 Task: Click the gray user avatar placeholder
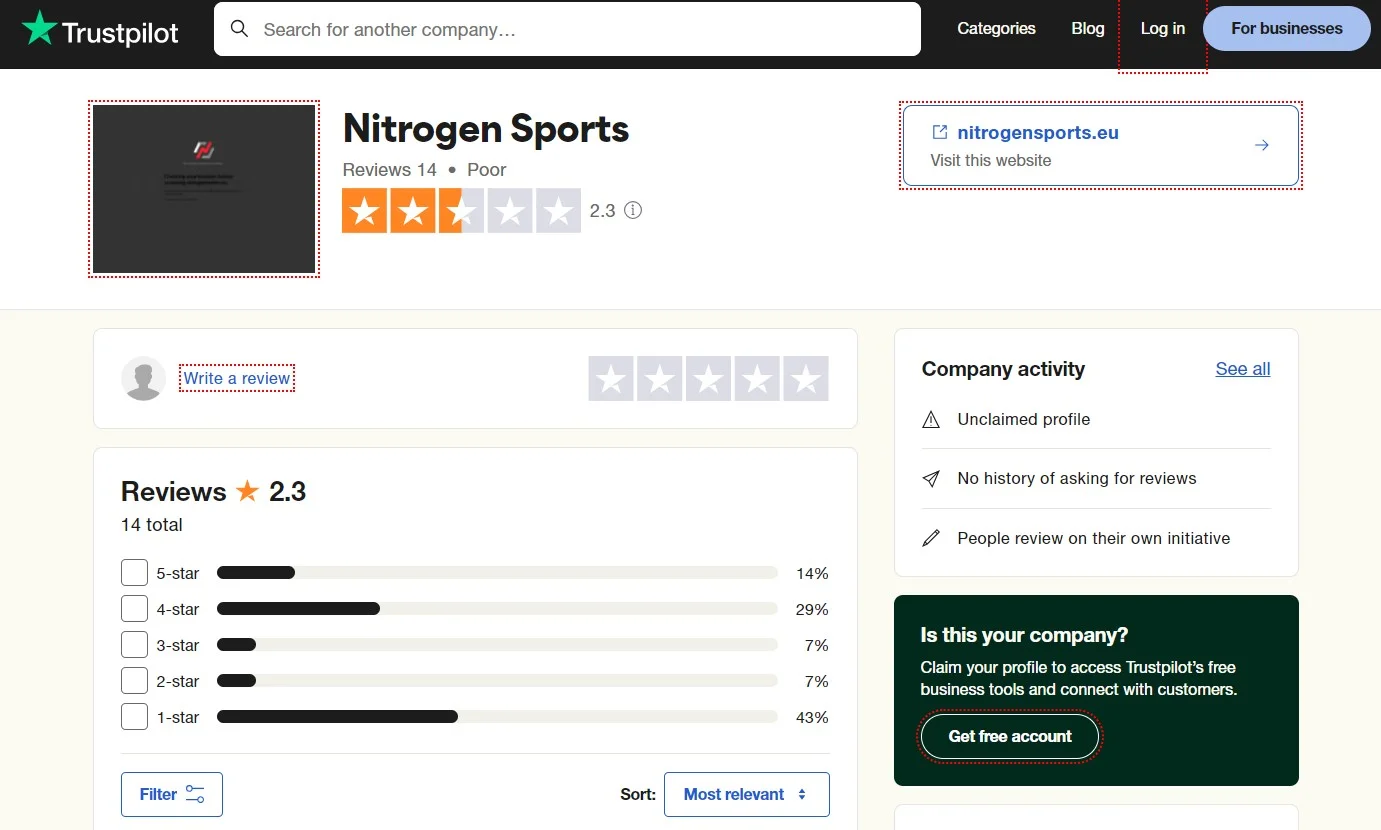click(143, 378)
